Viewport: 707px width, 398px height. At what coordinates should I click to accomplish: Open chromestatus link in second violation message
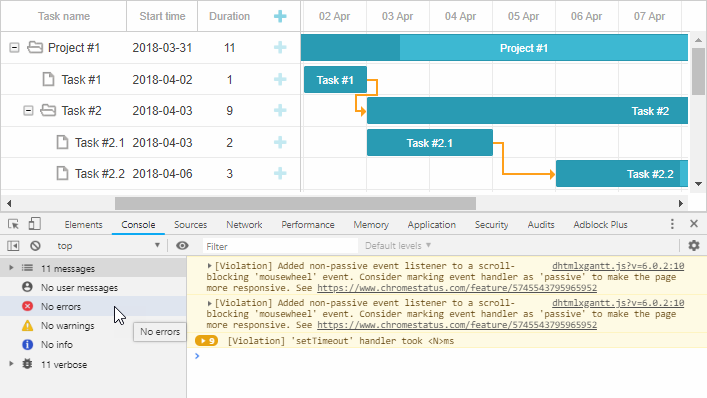coord(457,325)
